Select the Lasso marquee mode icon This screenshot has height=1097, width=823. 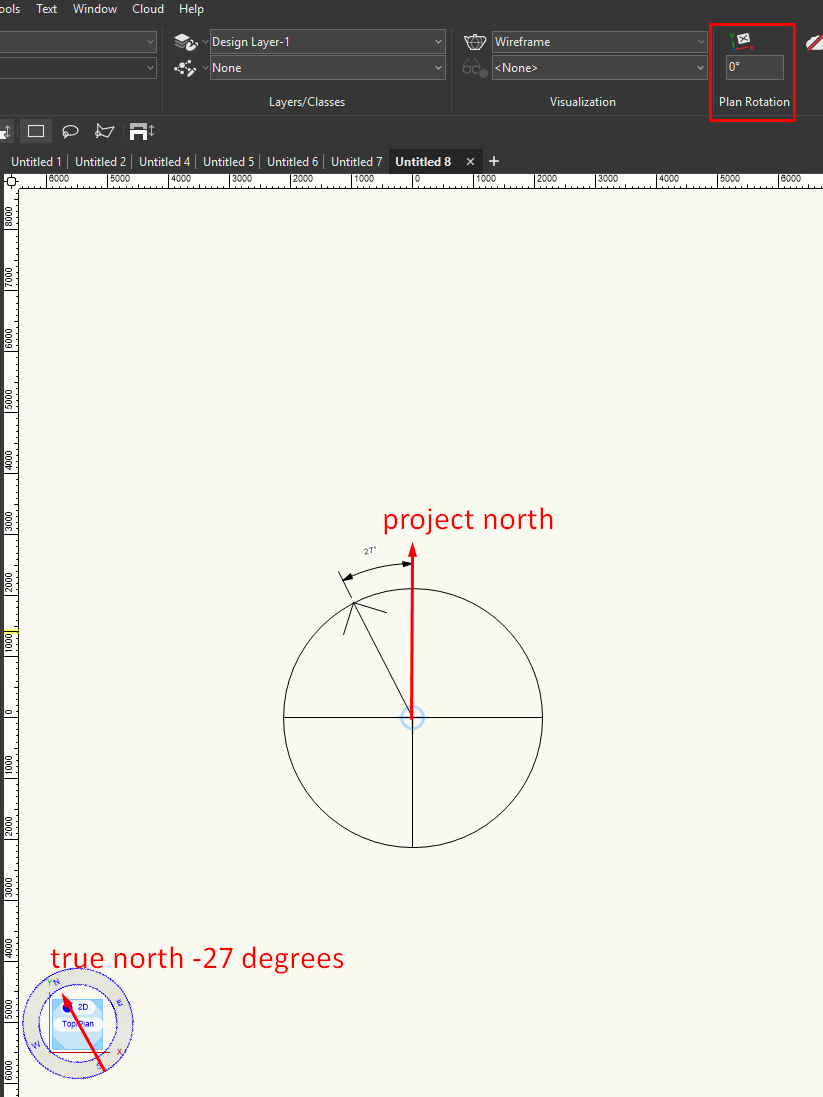click(x=70, y=131)
